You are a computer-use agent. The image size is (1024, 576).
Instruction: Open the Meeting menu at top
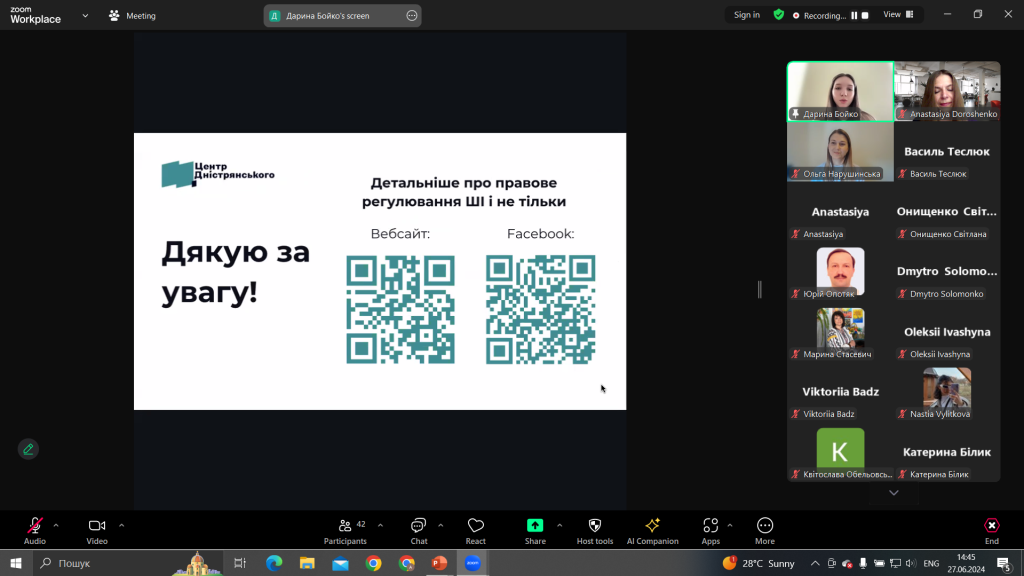[133, 16]
